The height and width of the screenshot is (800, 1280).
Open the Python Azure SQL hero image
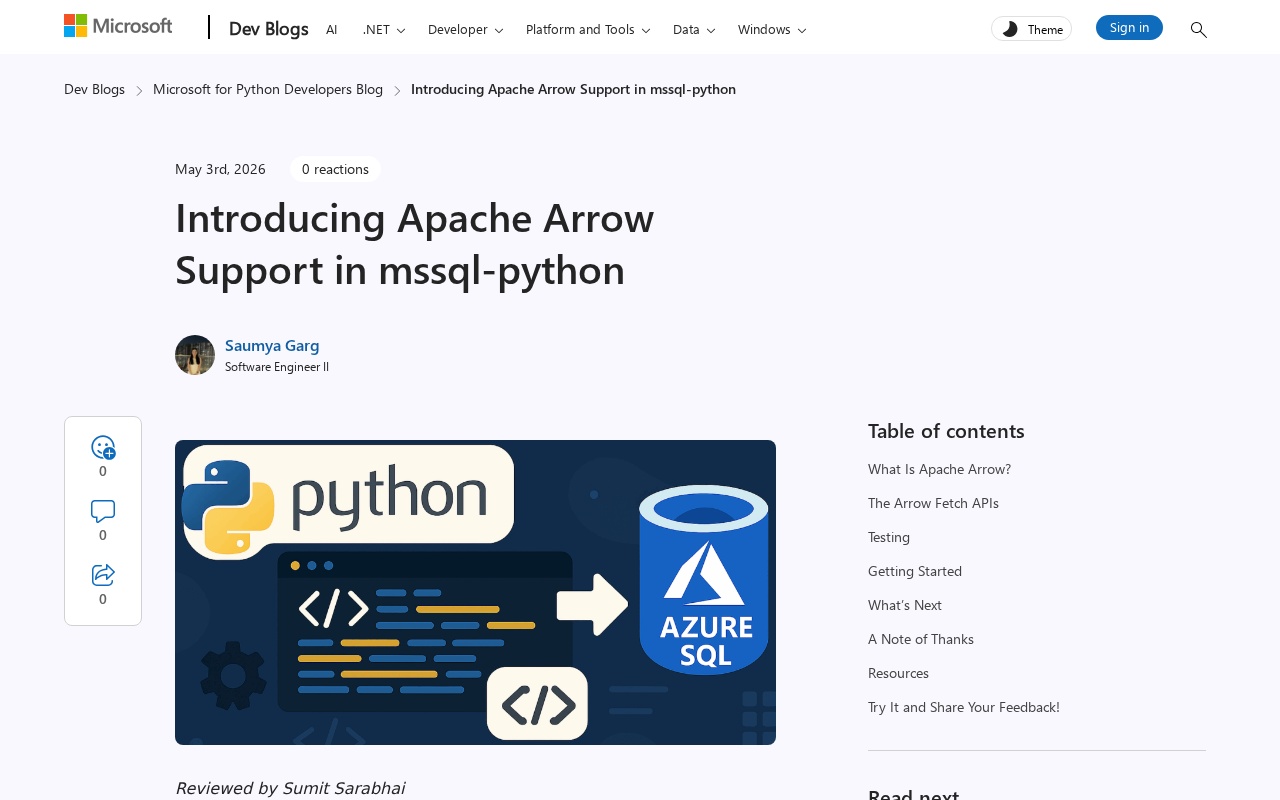coord(475,592)
